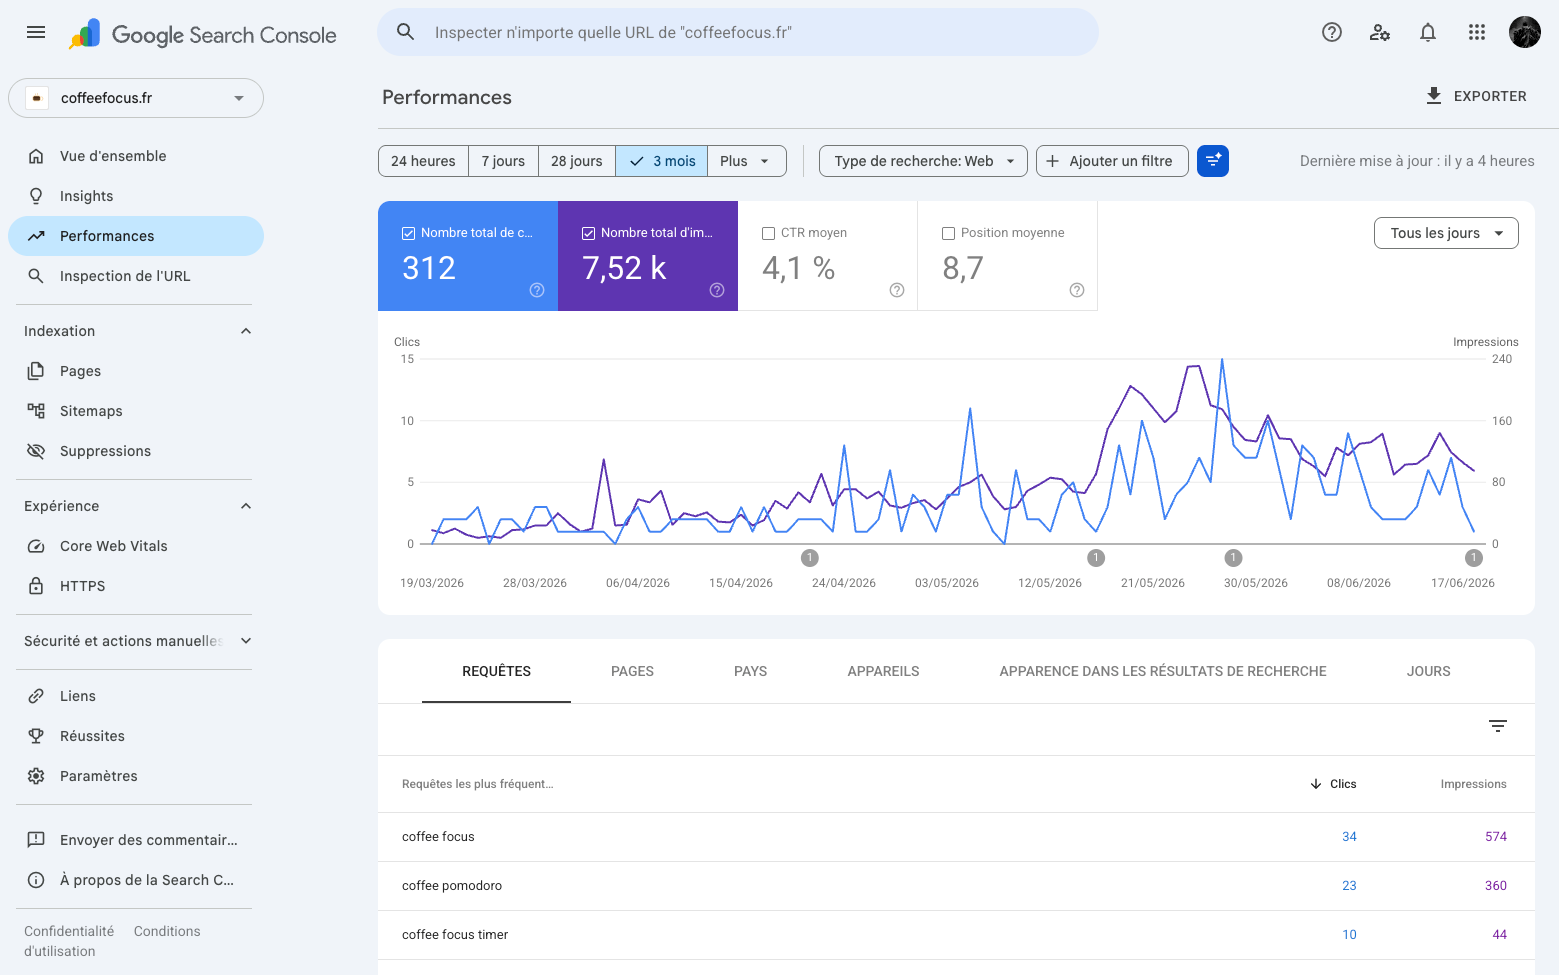Open the notifications bell

(1427, 32)
